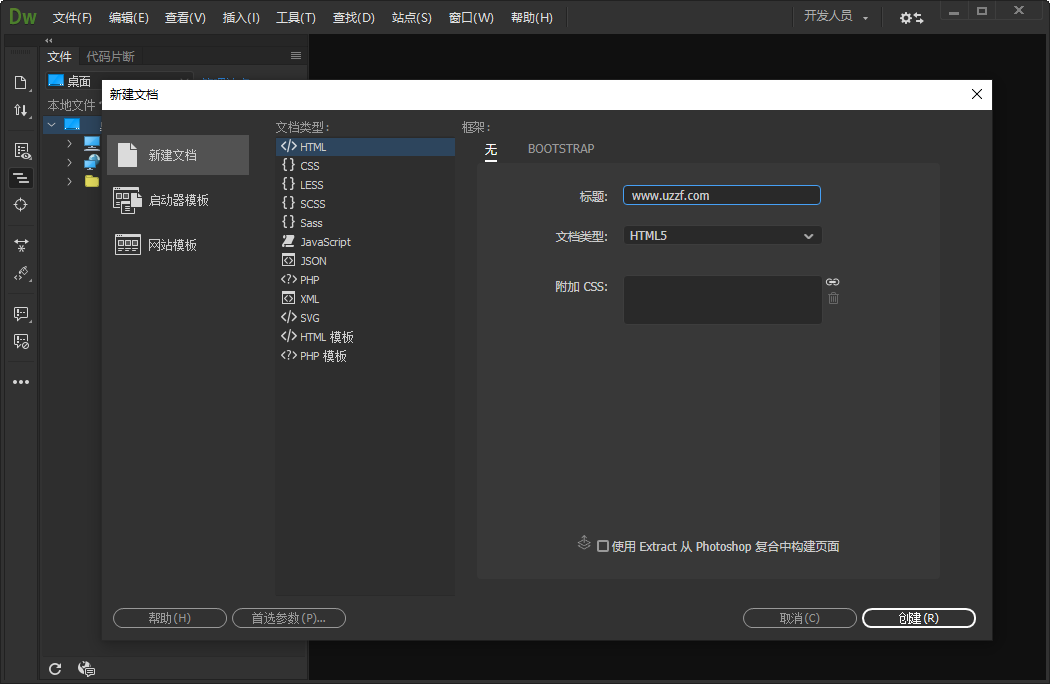This screenshot has width=1050, height=684.
Task: Click the 帮助(H) dialog button
Action: [x=169, y=618]
